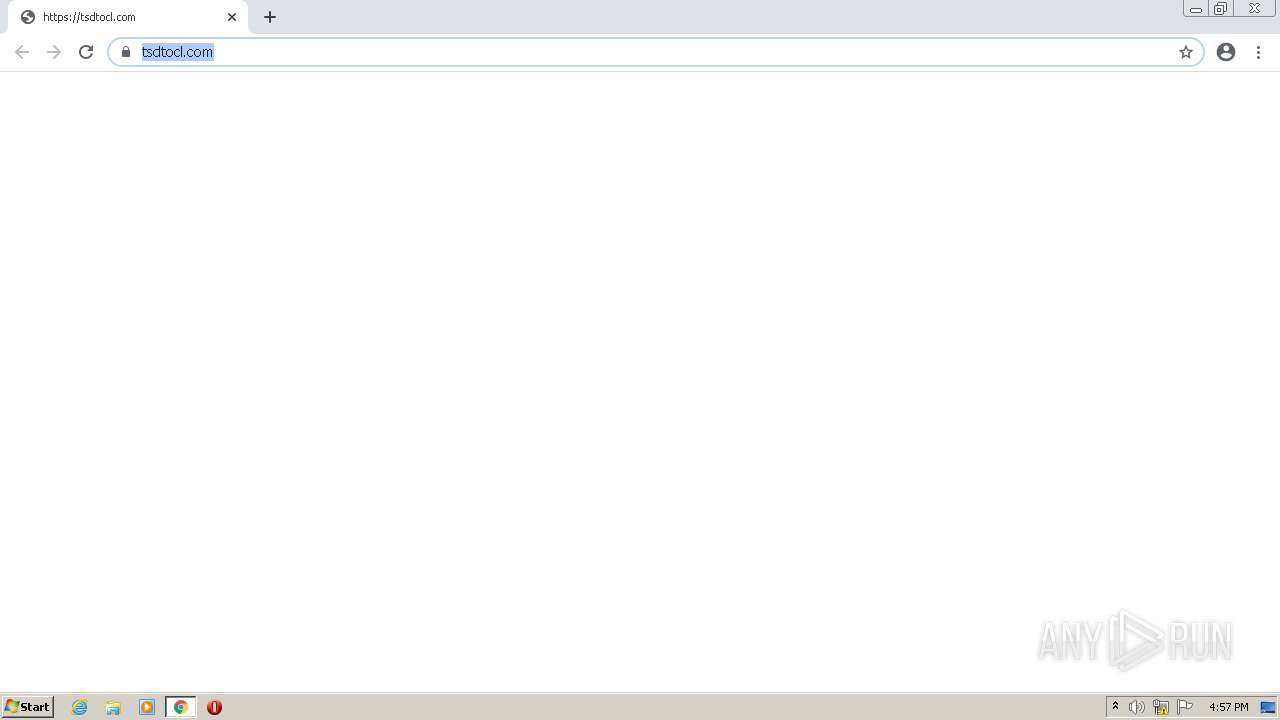Open the volume speaker control

tap(1137, 707)
